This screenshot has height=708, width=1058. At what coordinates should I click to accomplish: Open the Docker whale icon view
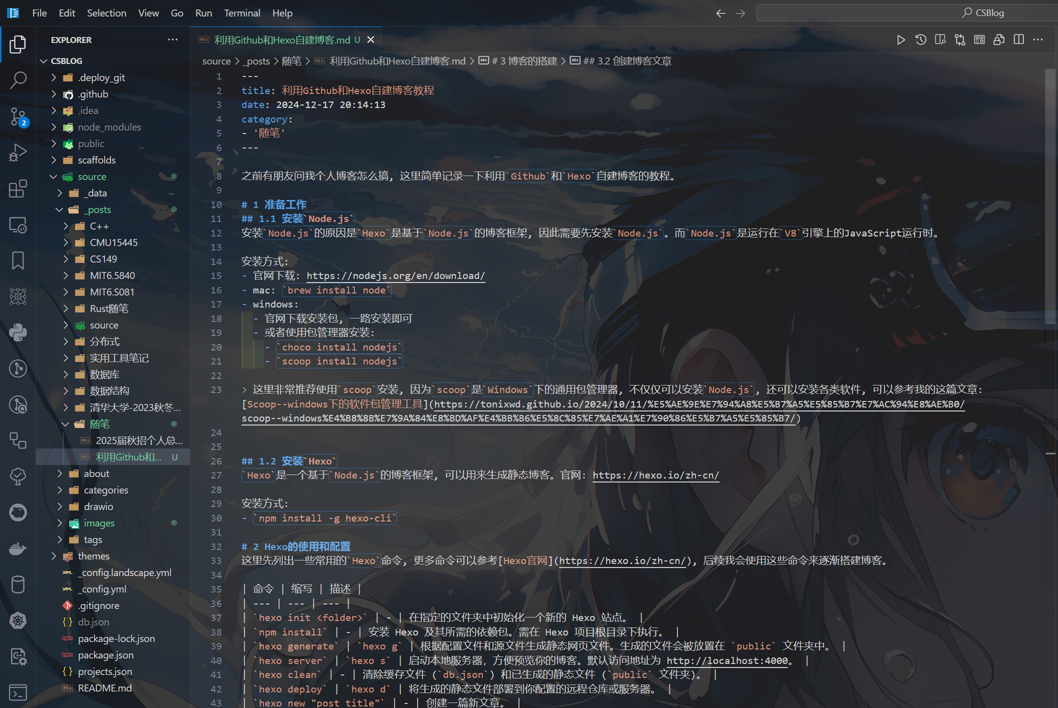[18, 548]
